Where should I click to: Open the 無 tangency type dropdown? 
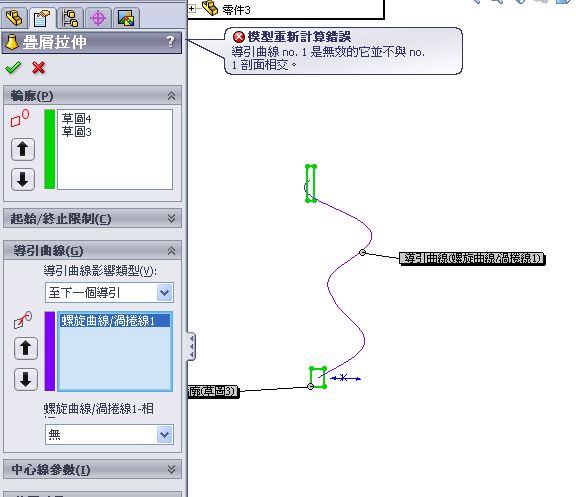165,435
